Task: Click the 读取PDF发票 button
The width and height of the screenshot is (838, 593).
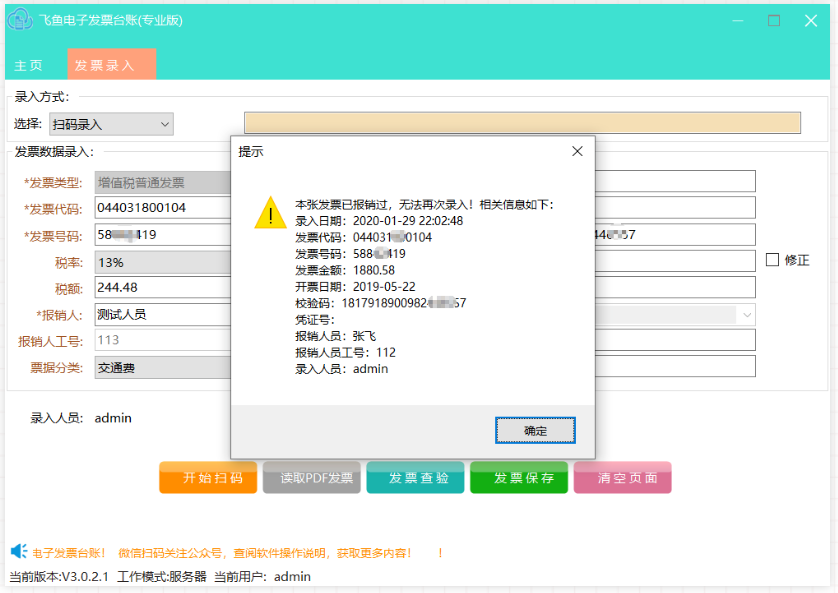Action: (312, 478)
